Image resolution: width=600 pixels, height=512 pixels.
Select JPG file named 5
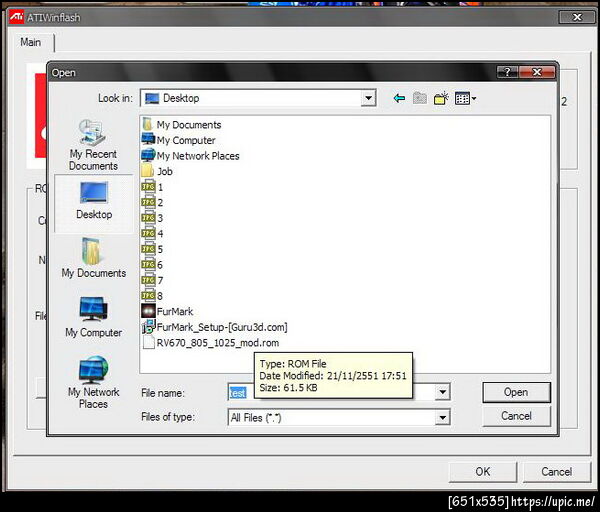click(x=152, y=249)
